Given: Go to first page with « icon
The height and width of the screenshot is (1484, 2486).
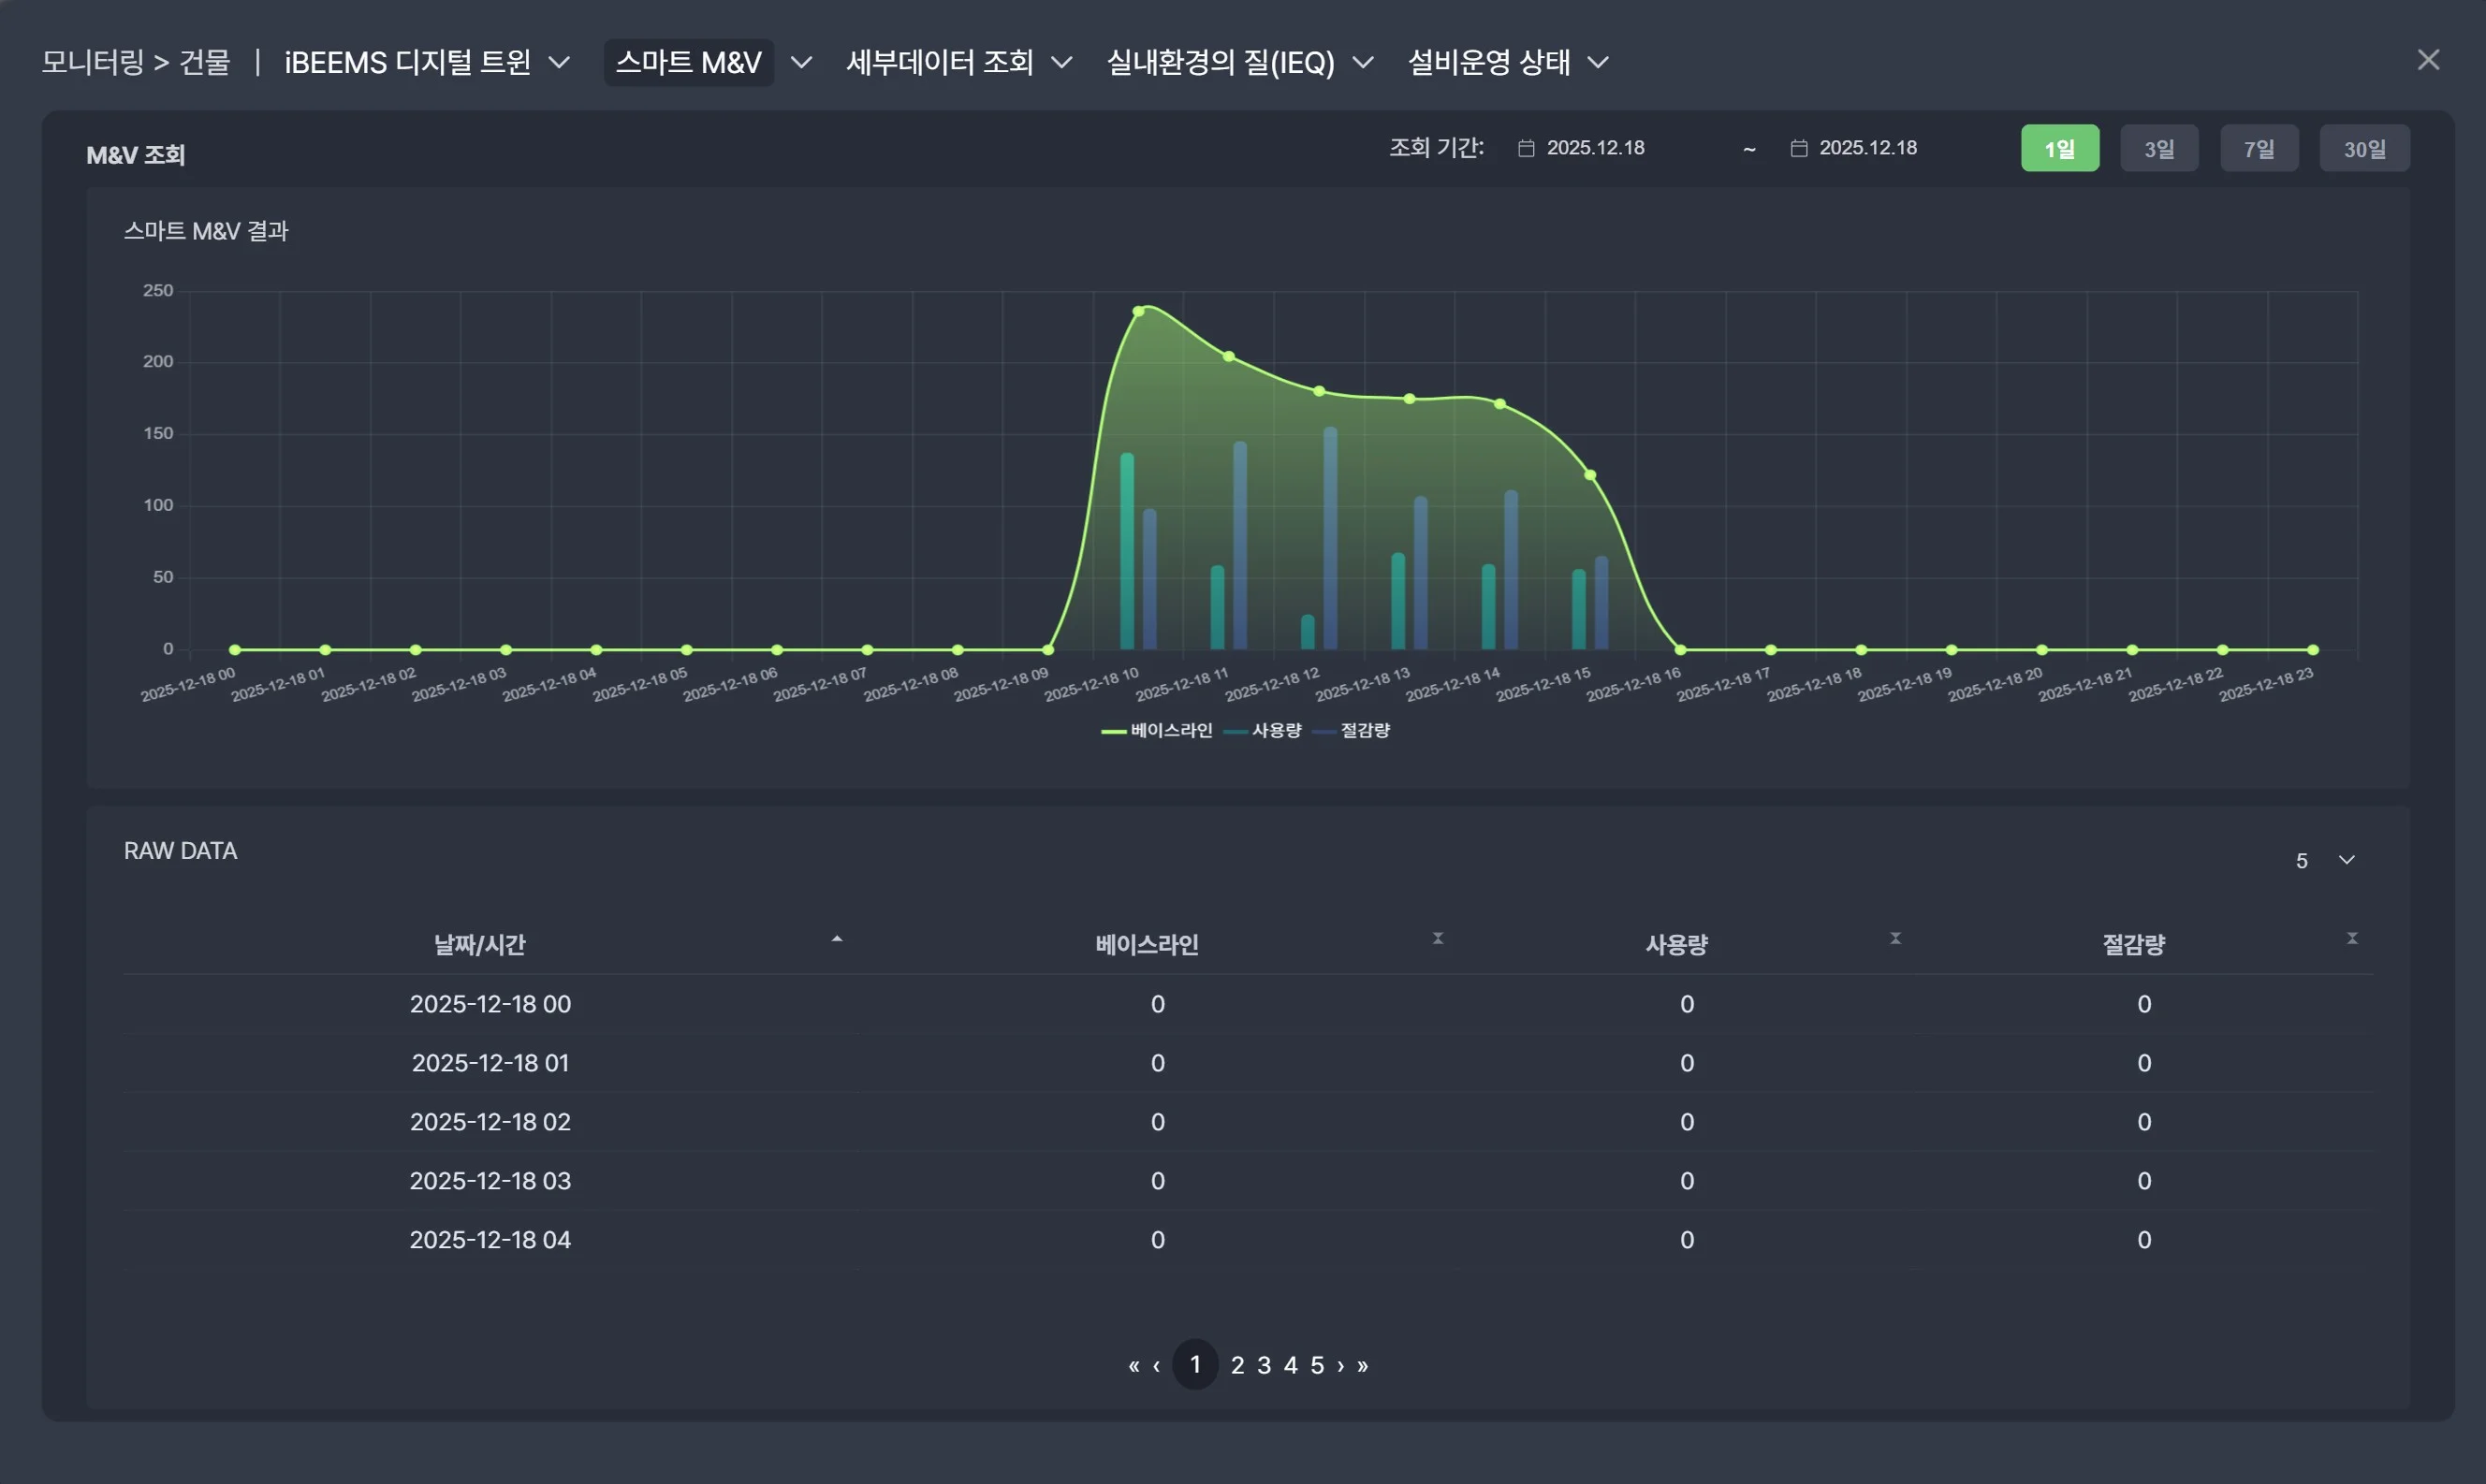Looking at the screenshot, I should (x=1133, y=1365).
